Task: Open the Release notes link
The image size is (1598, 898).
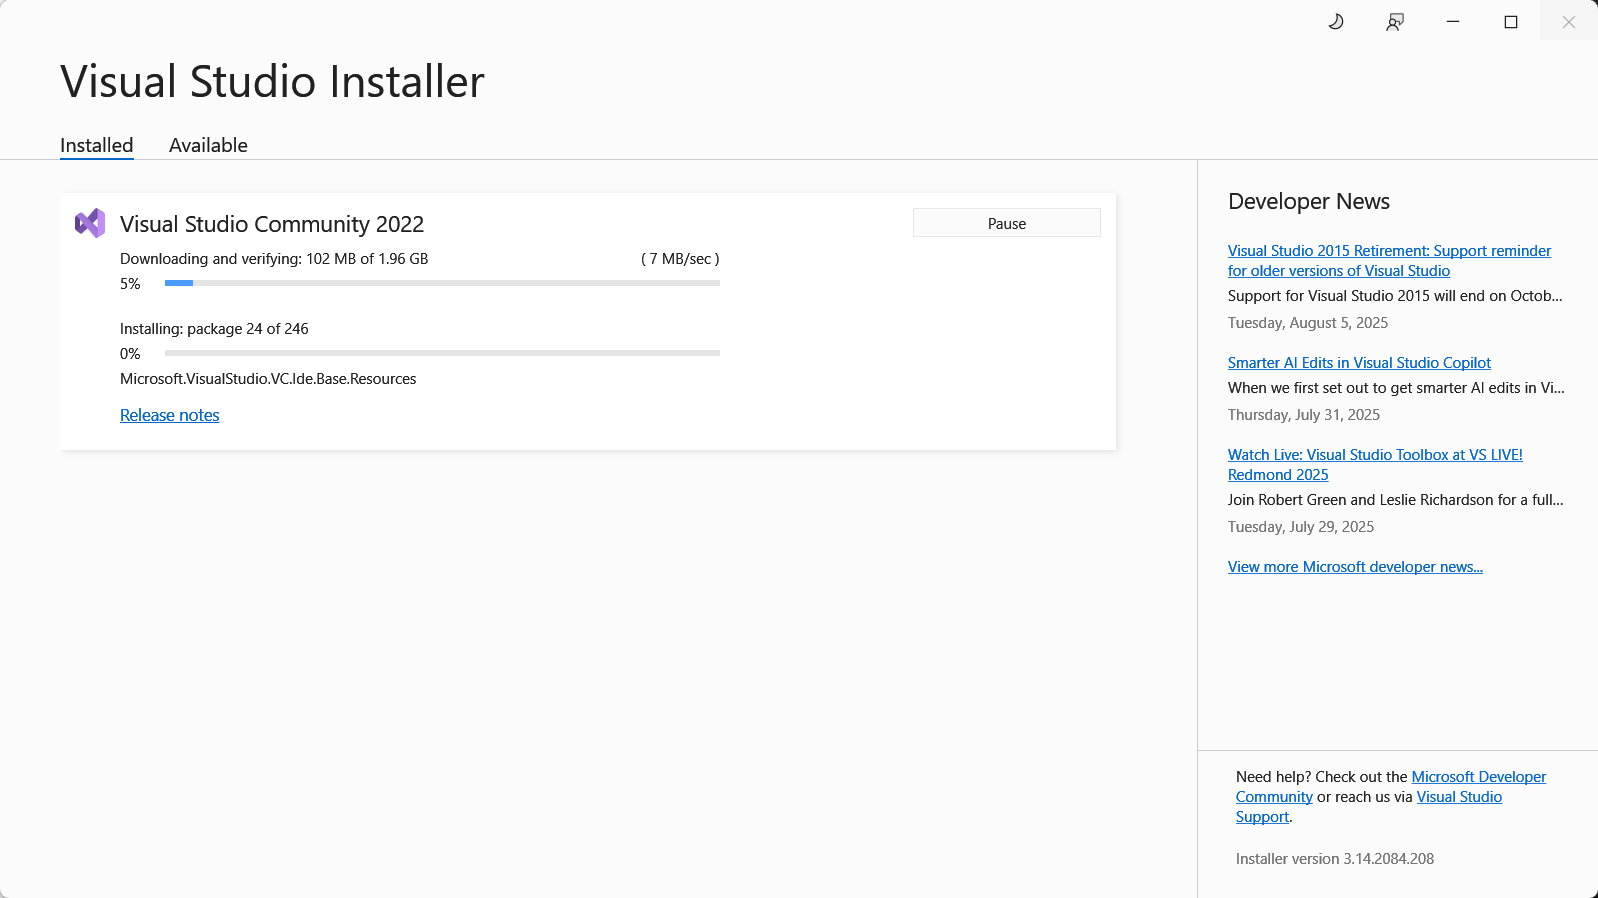Action: tap(169, 415)
